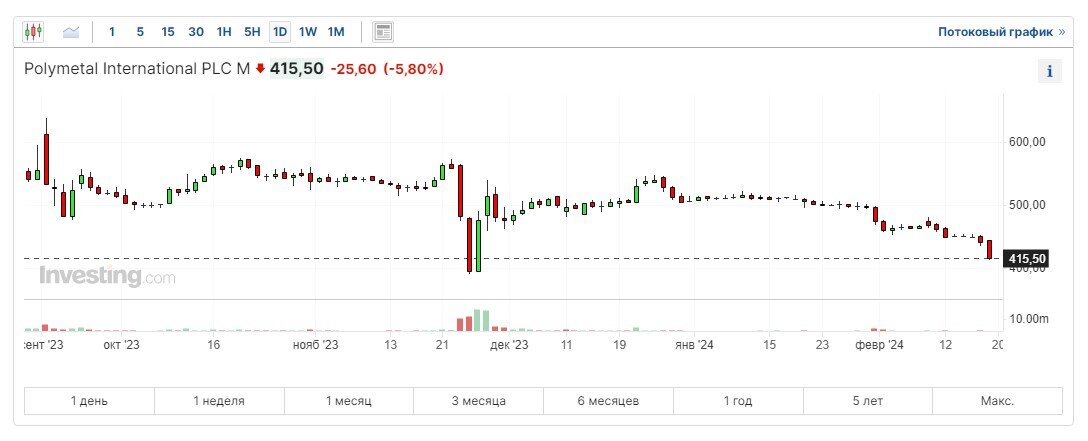Choose the 1 год range tab

738,401
